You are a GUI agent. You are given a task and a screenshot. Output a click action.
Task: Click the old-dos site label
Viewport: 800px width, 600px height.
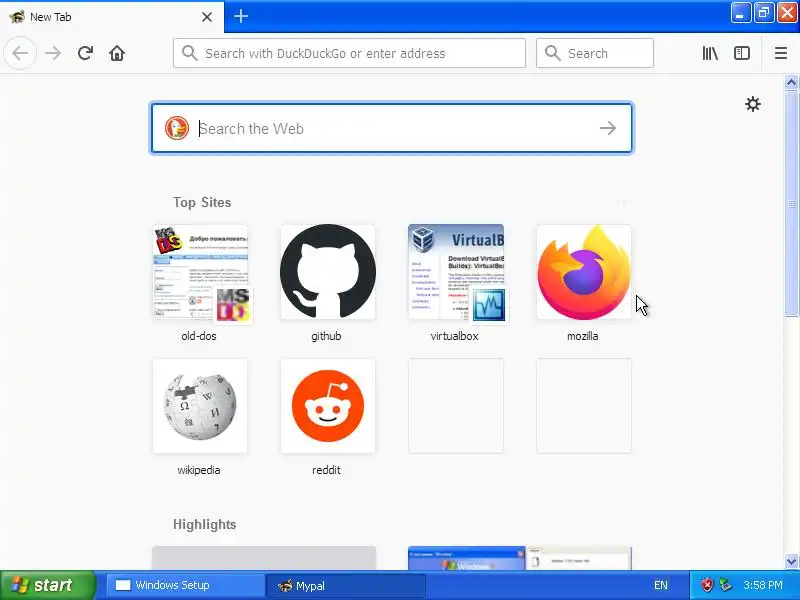pyautogui.click(x=199, y=336)
